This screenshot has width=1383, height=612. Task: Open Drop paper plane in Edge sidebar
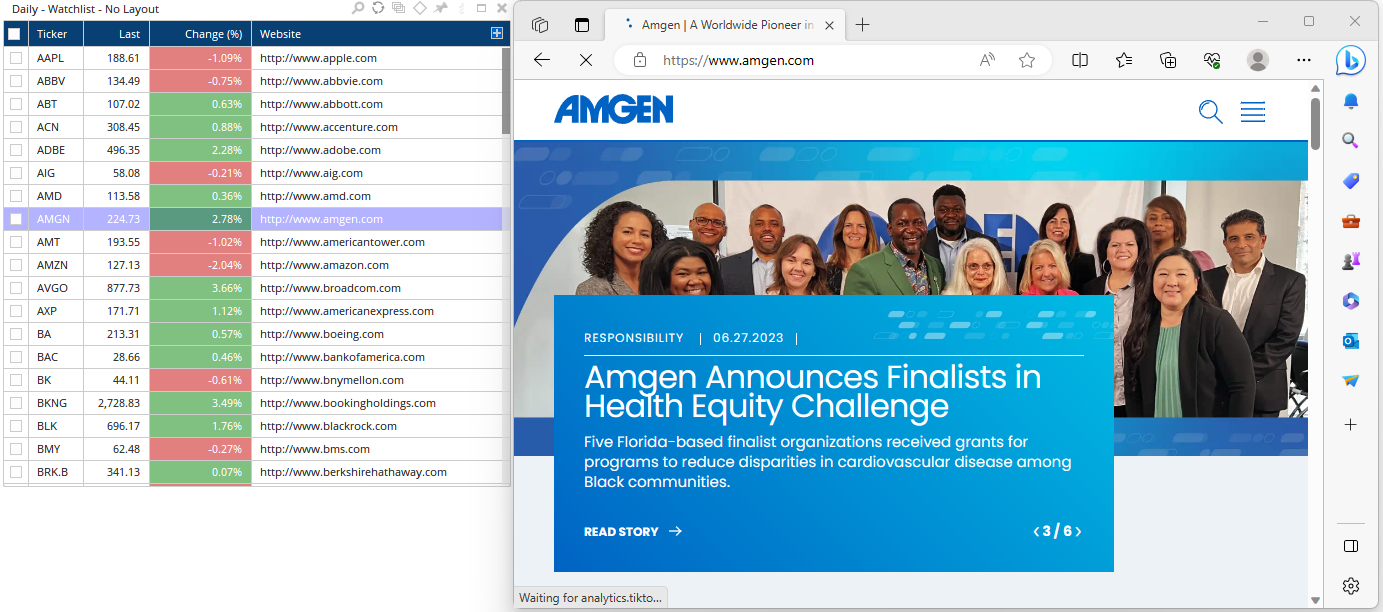tap(1351, 381)
